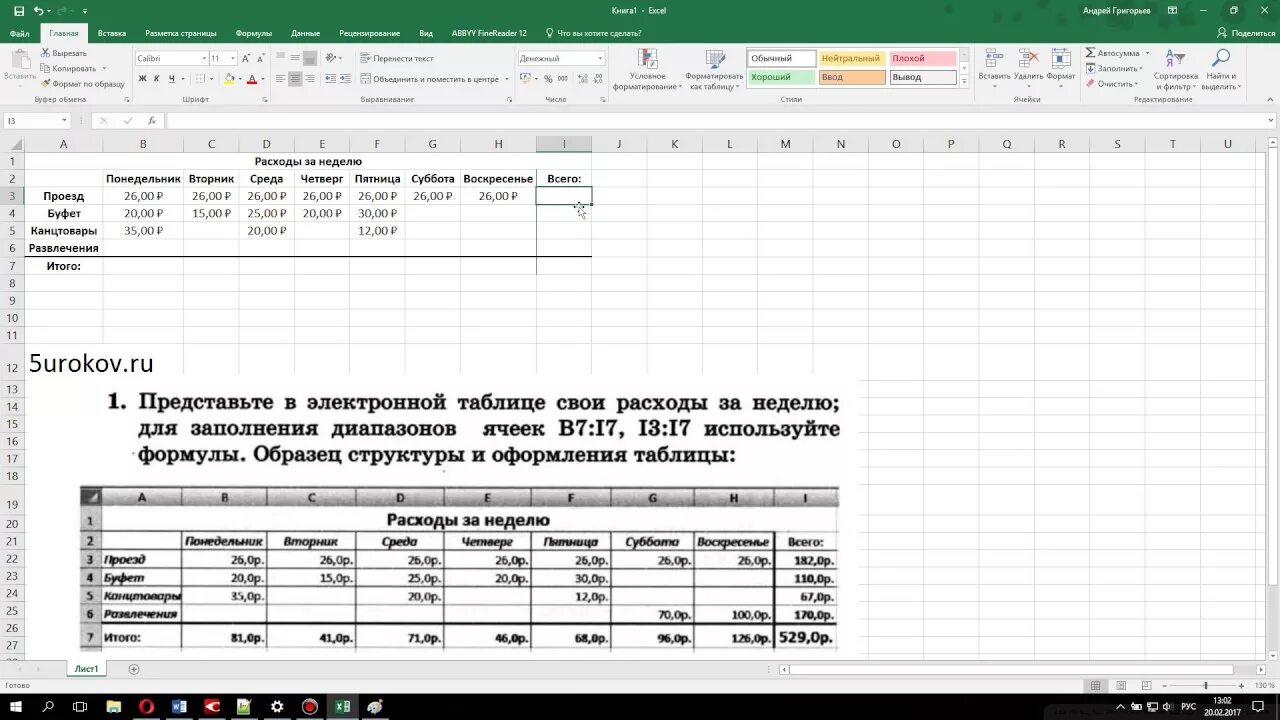Select Format Painter (Формат по образцу)
This screenshot has height=720, width=1280.
pyautogui.click(x=83, y=84)
